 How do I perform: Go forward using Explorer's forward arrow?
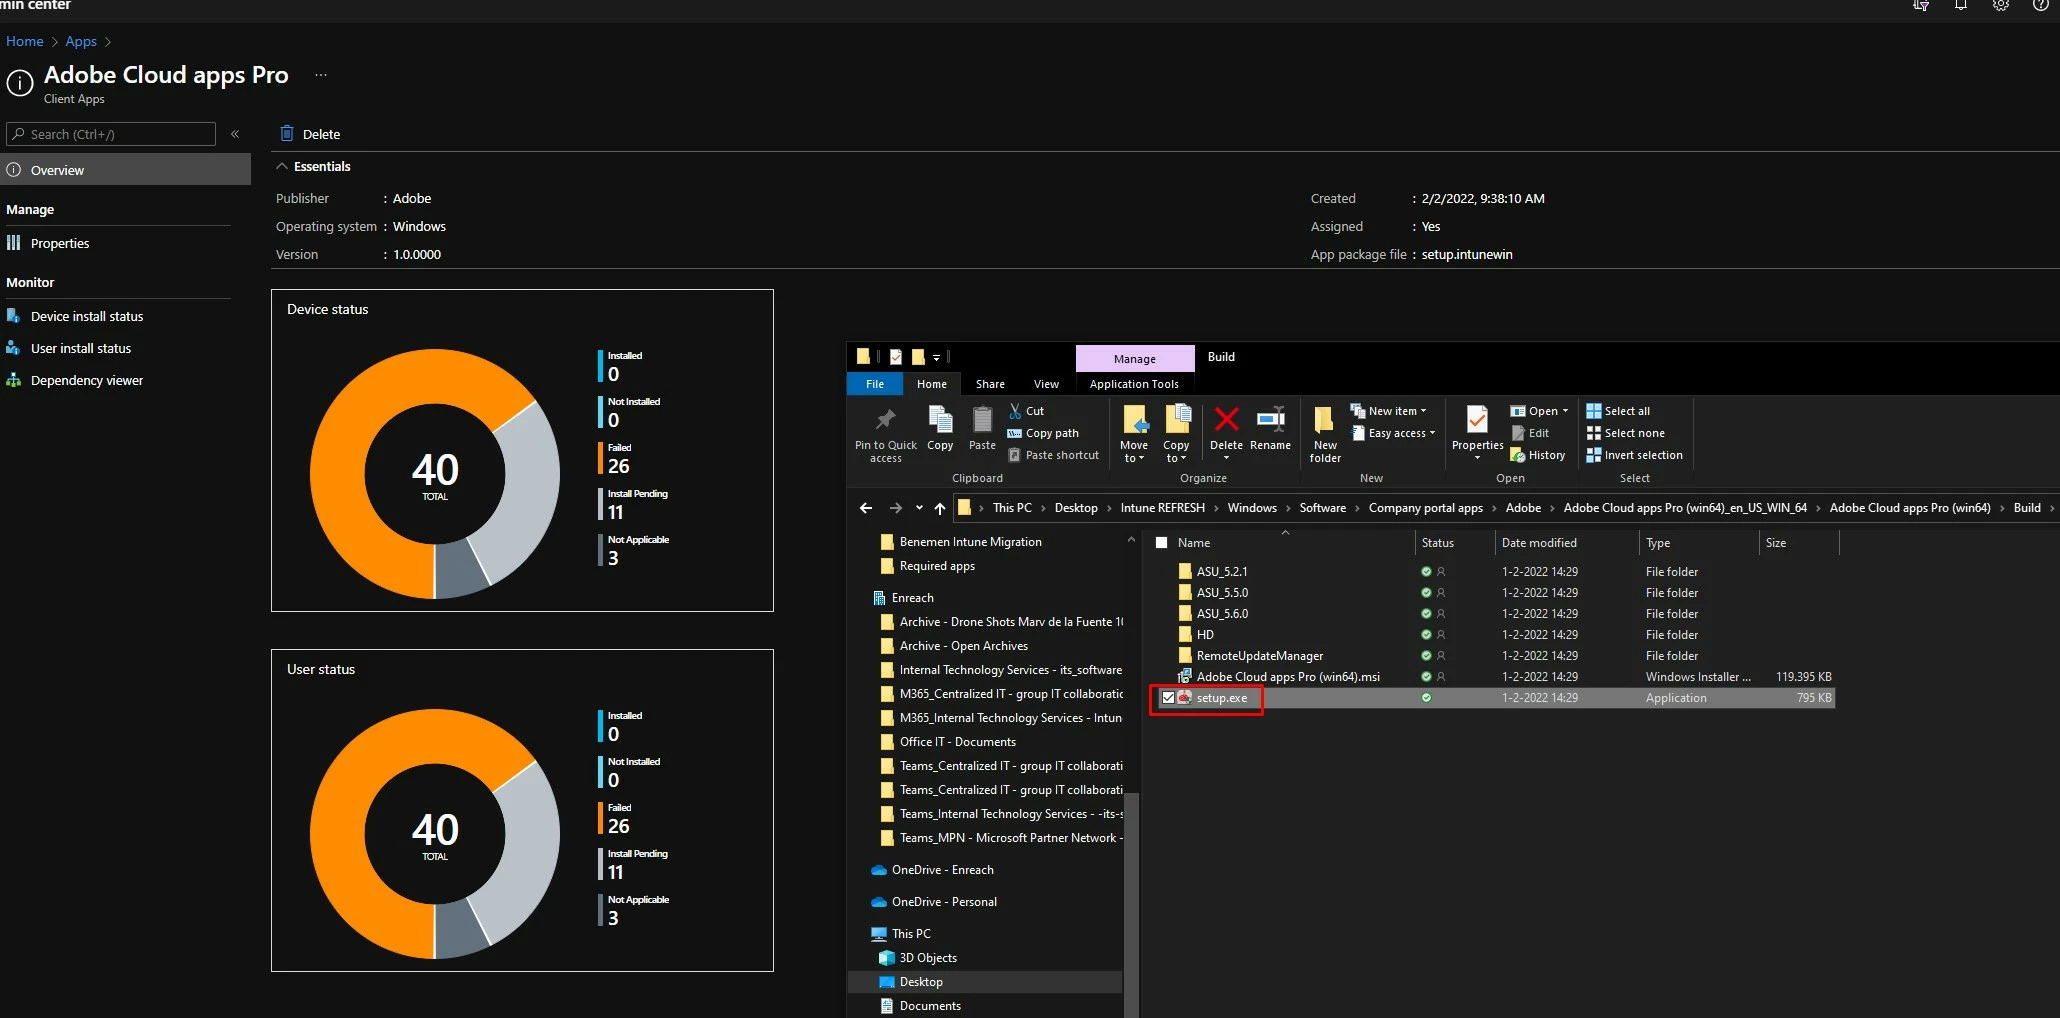[895, 508]
